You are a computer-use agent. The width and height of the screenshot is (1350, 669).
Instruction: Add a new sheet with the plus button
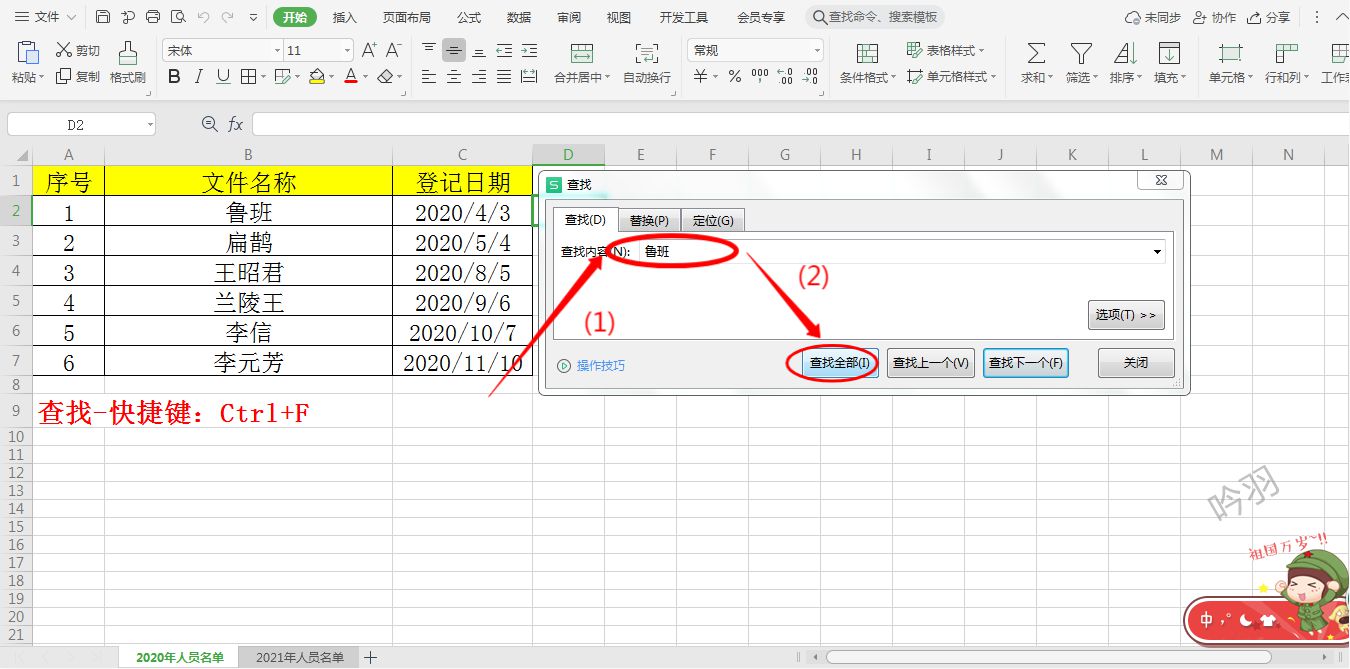coord(370,657)
